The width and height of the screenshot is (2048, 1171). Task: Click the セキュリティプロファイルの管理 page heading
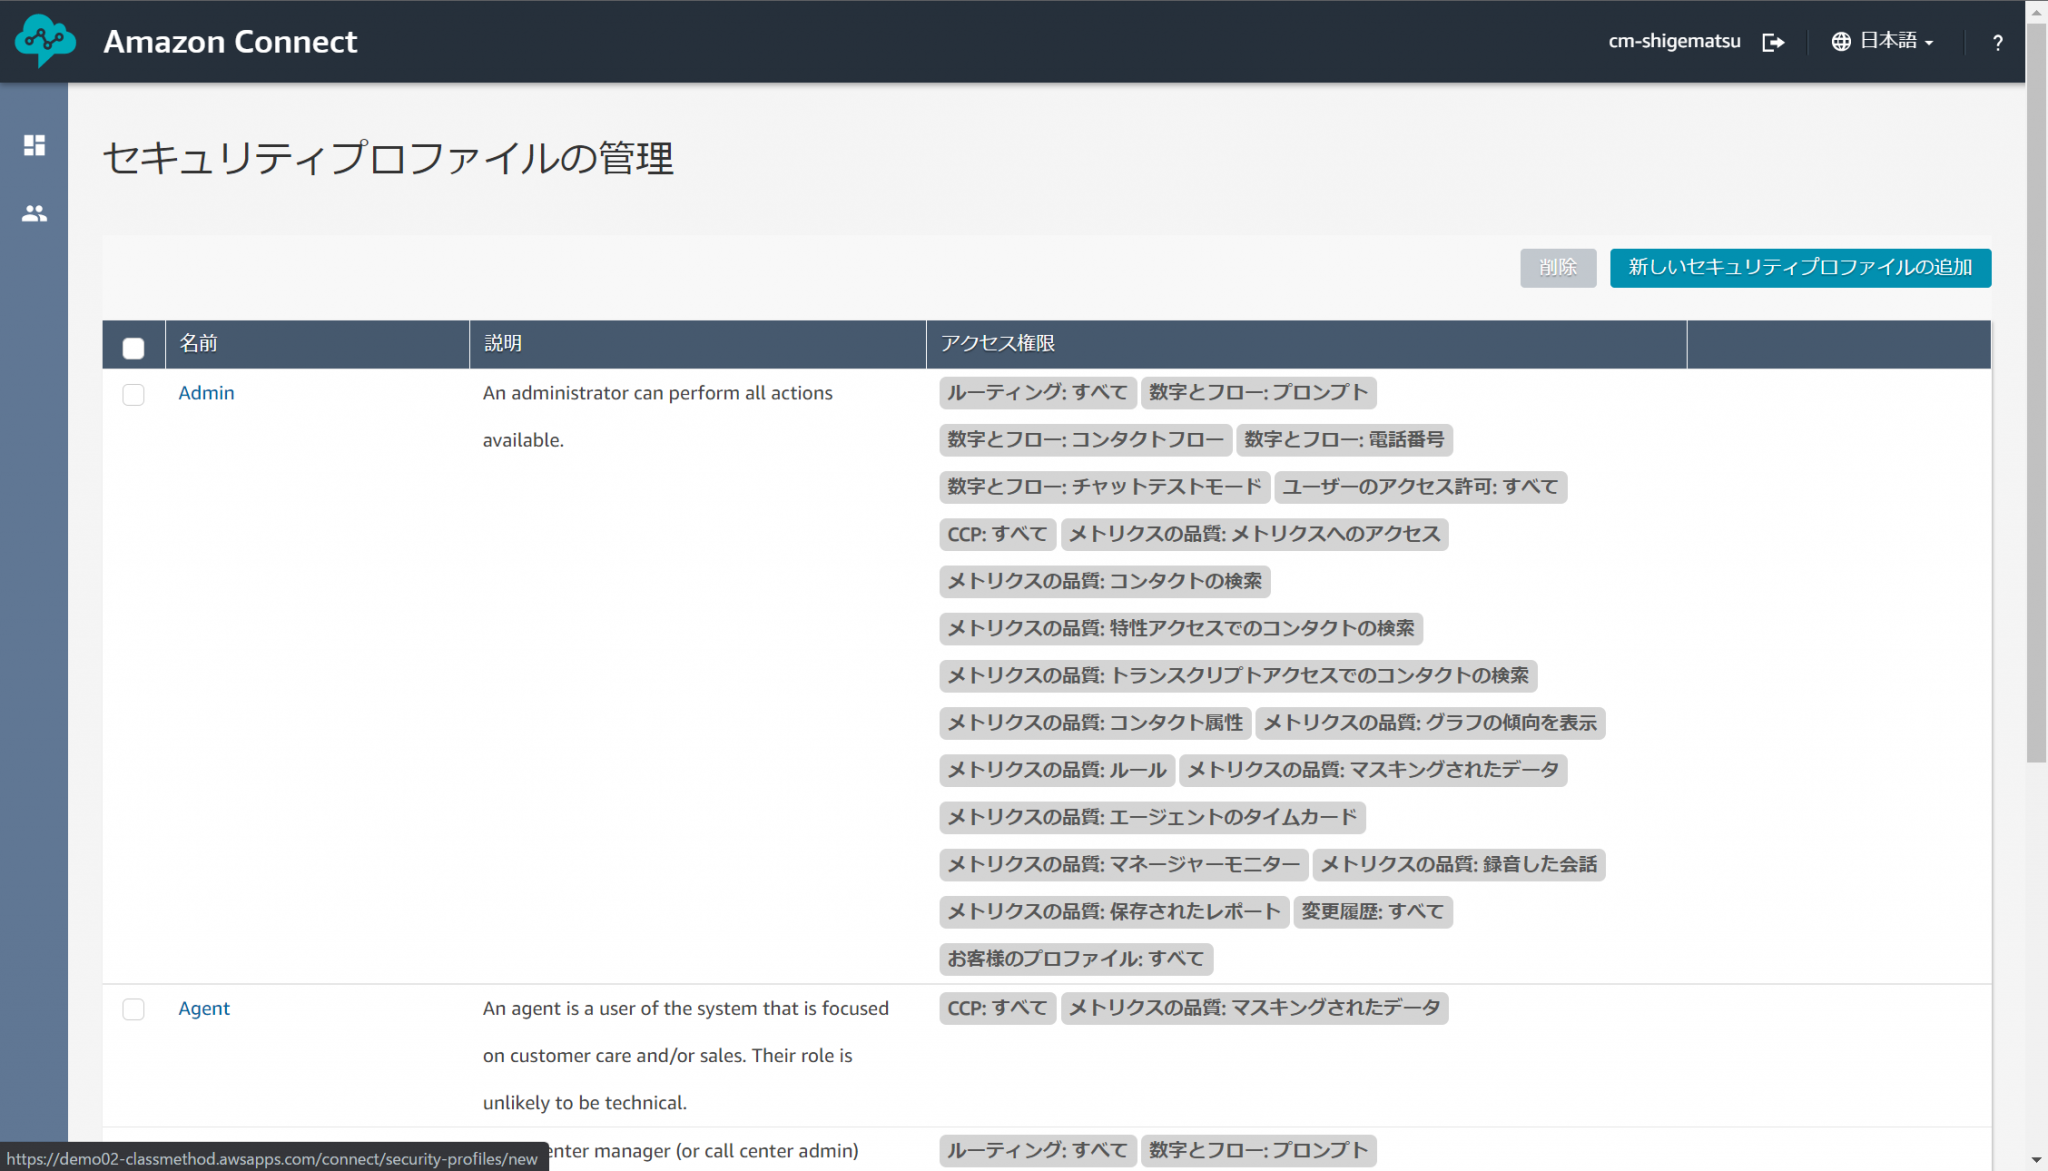(x=389, y=158)
